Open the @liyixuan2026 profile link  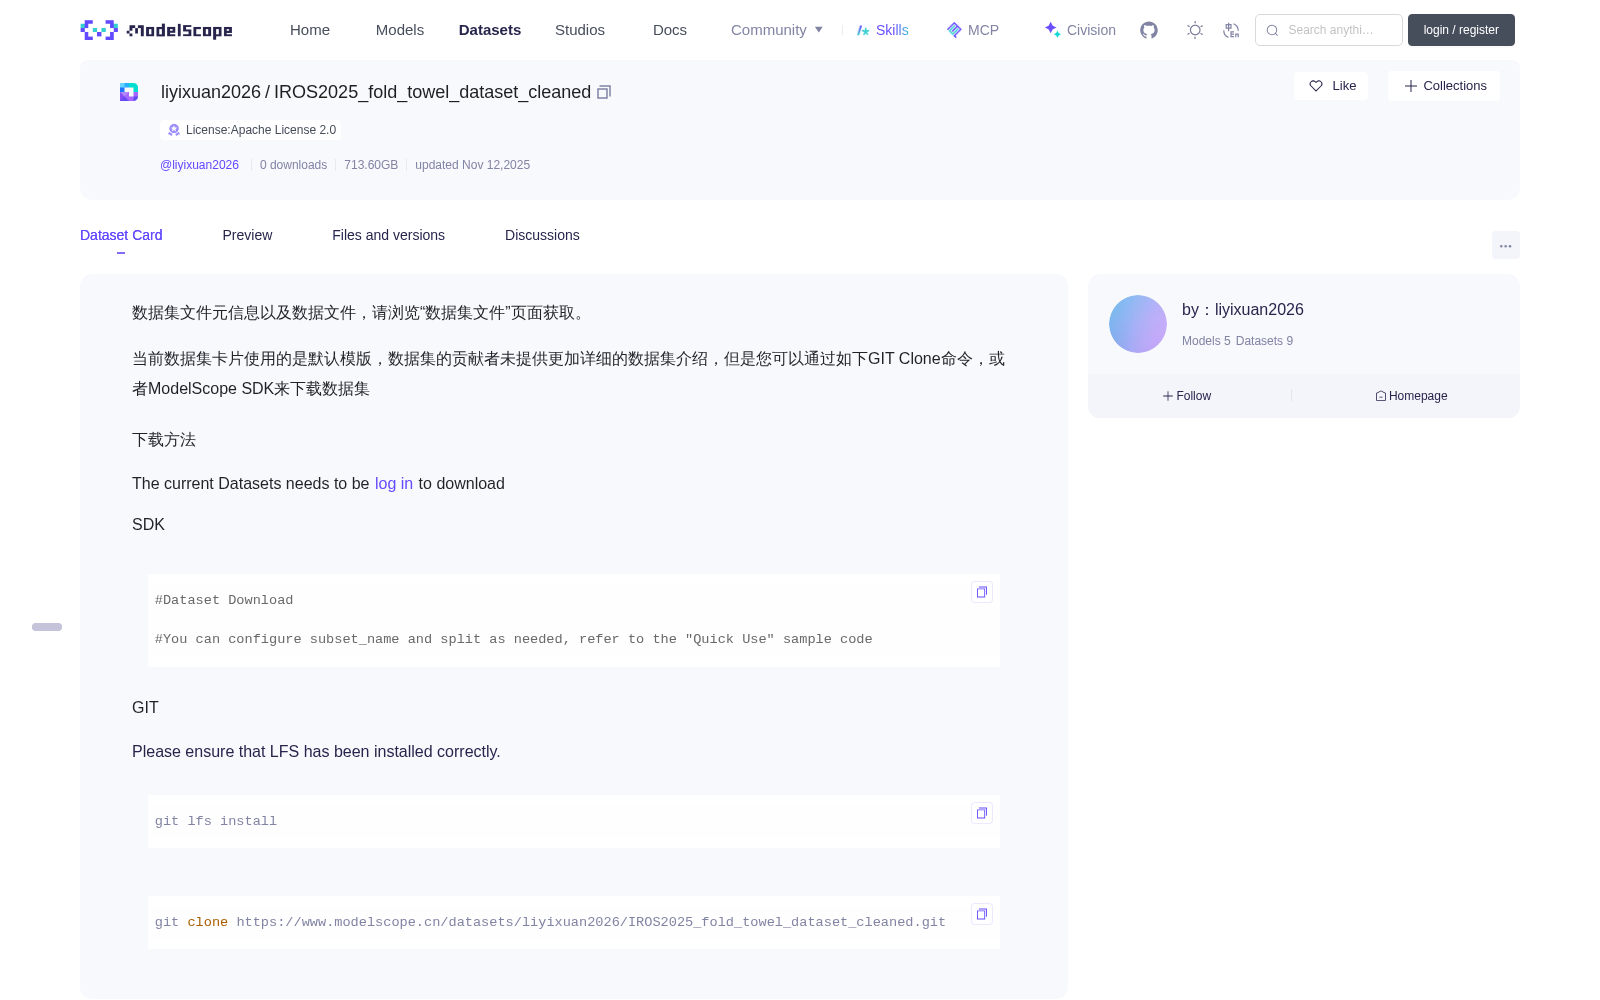click(199, 165)
